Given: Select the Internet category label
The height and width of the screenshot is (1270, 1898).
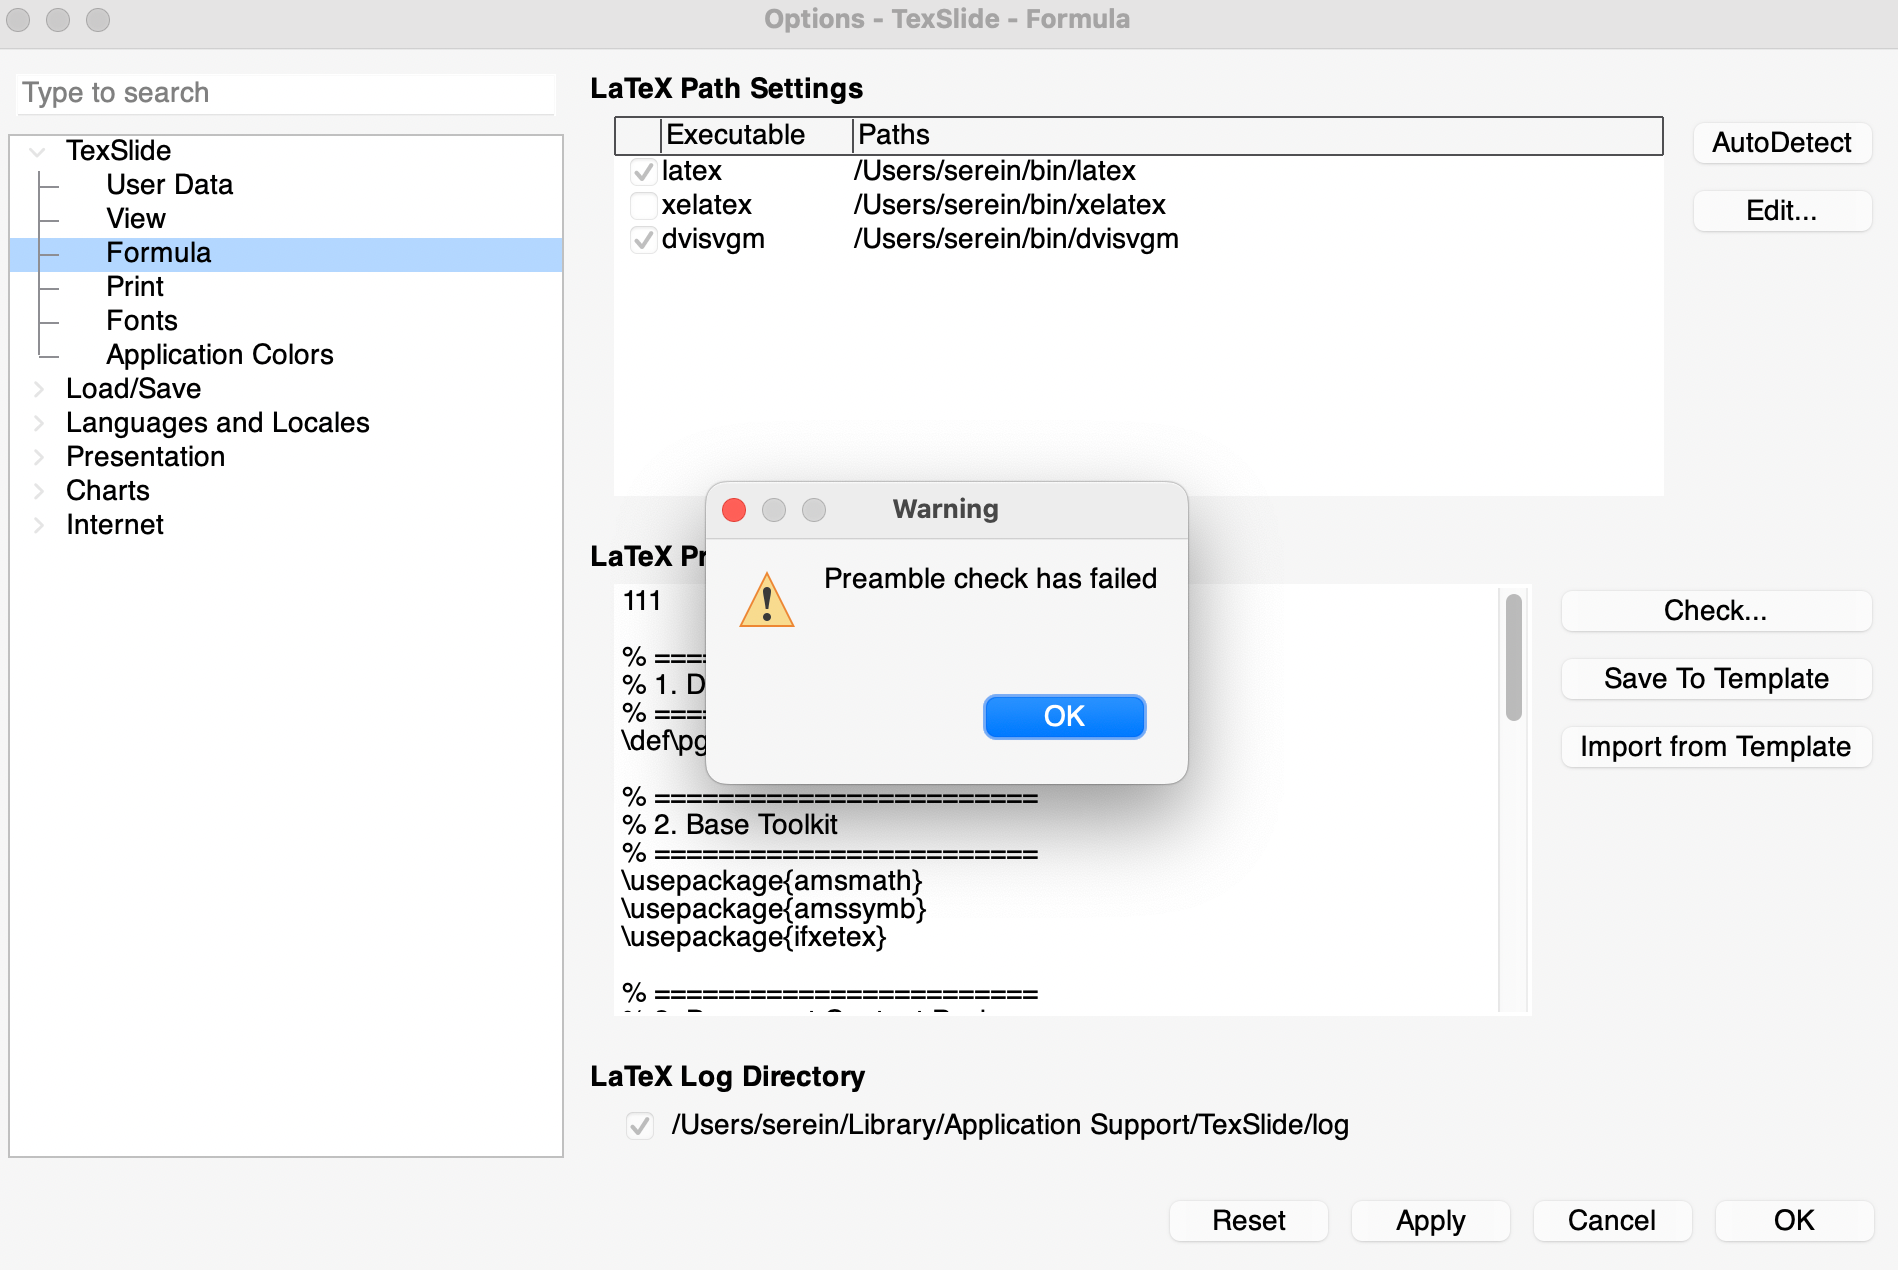Looking at the screenshot, I should click(x=115, y=525).
